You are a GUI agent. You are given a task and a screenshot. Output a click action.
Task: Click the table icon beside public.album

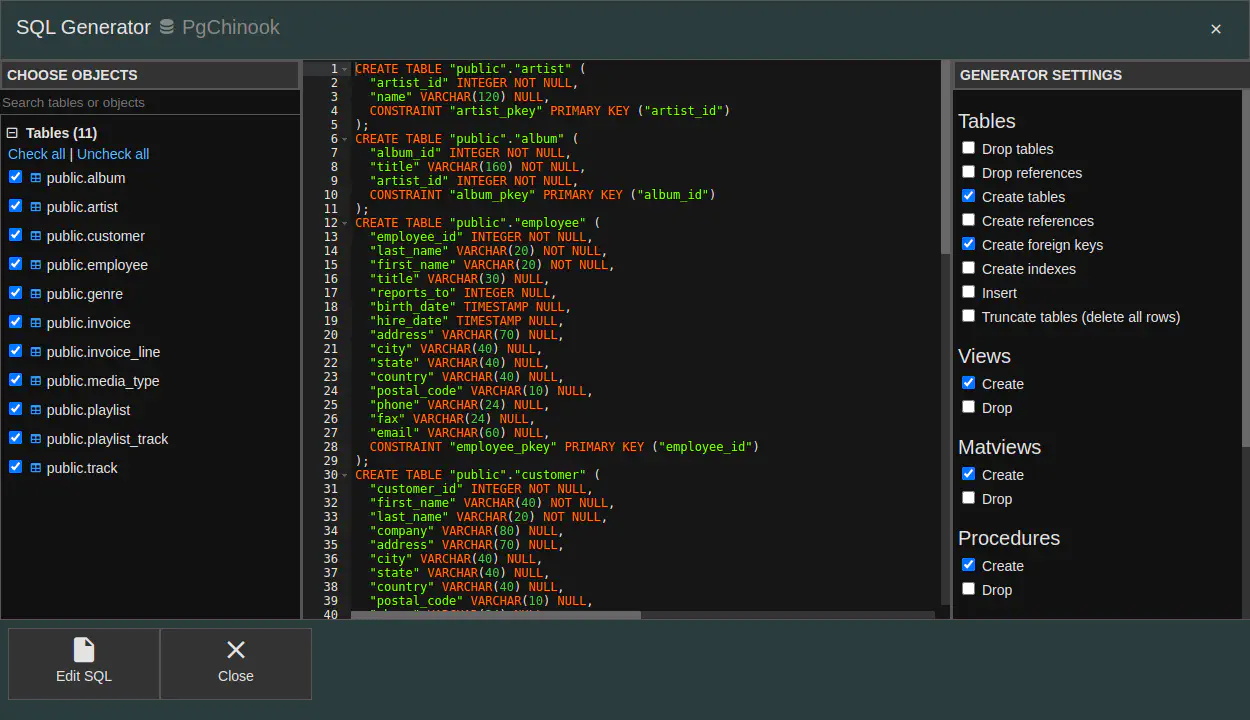(36, 178)
